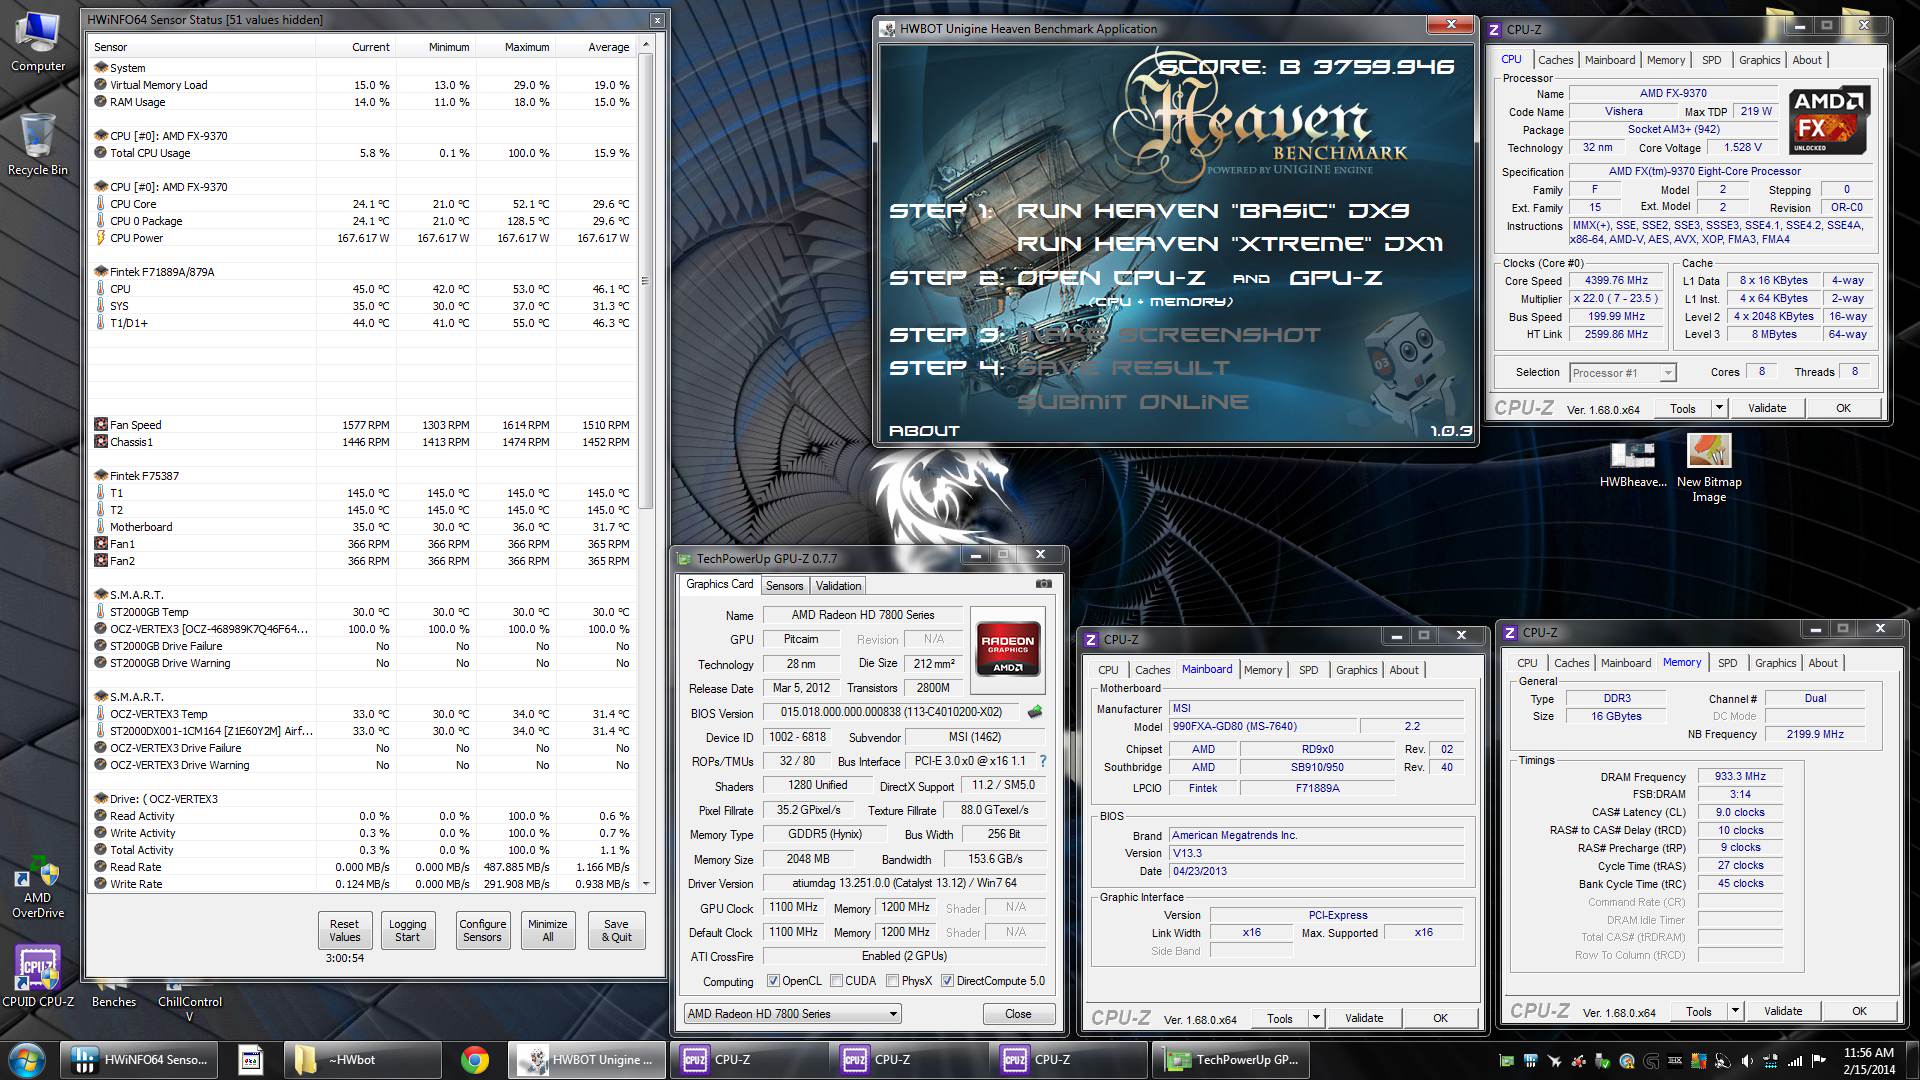Screen dimensions: 1920x1080
Task: Click the HWiNFO vertical scrollbar thumb
Action: pos(646,281)
